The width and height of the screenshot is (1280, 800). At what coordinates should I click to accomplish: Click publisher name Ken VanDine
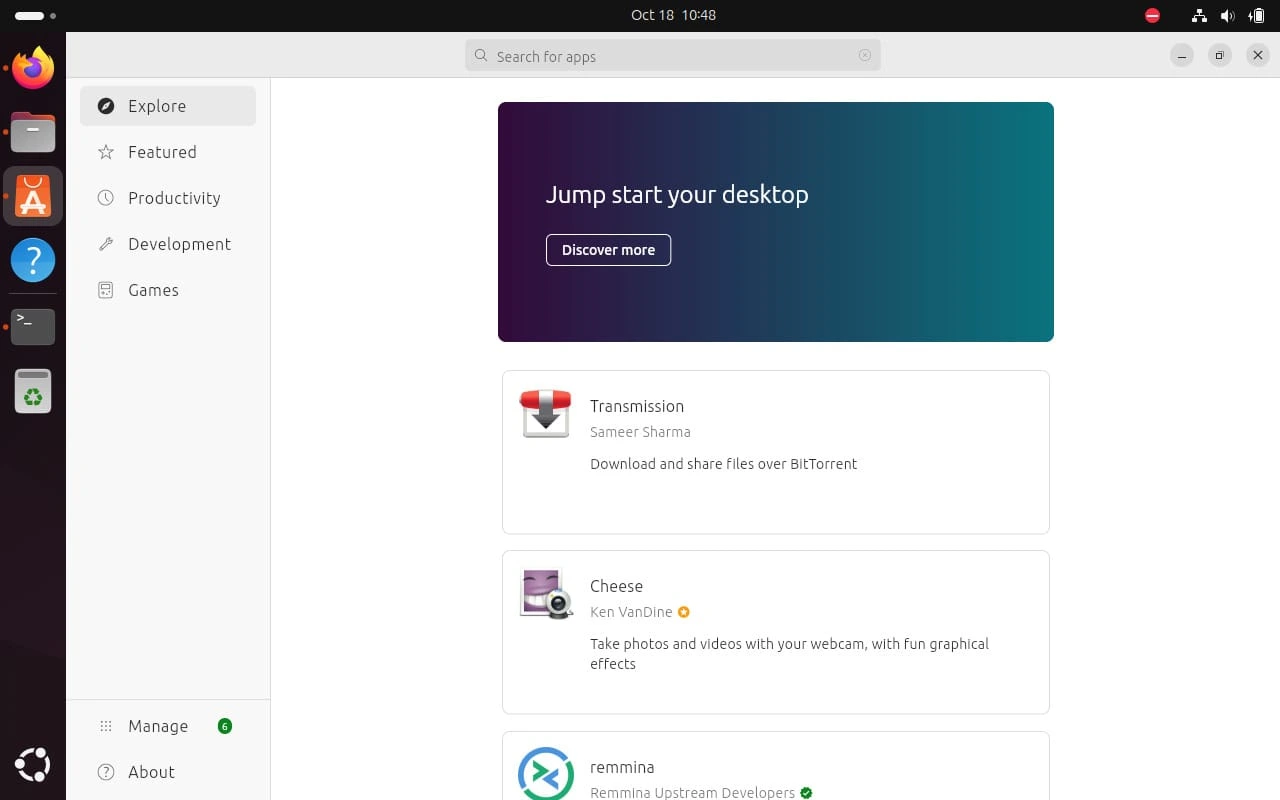[x=631, y=612]
